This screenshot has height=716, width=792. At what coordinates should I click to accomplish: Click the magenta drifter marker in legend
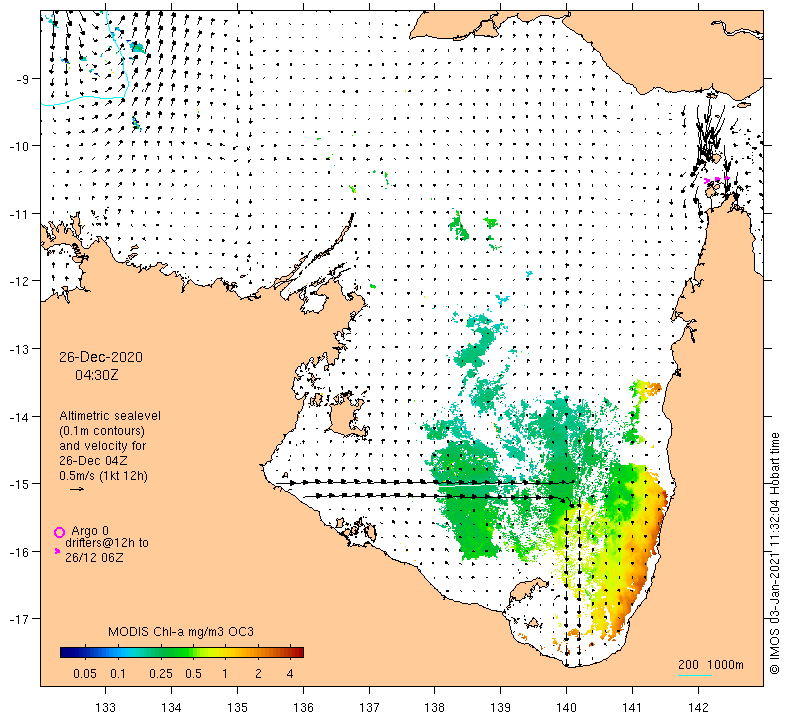pos(57,551)
